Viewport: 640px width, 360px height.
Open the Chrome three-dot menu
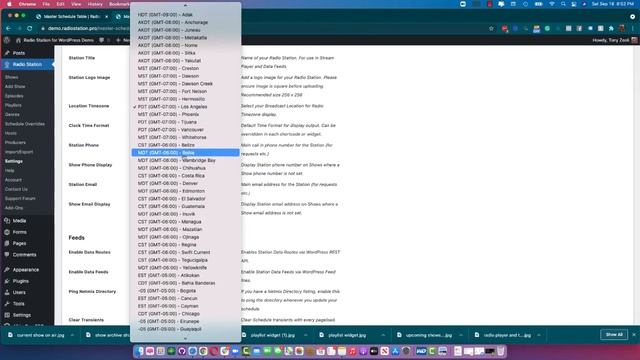[633, 28]
